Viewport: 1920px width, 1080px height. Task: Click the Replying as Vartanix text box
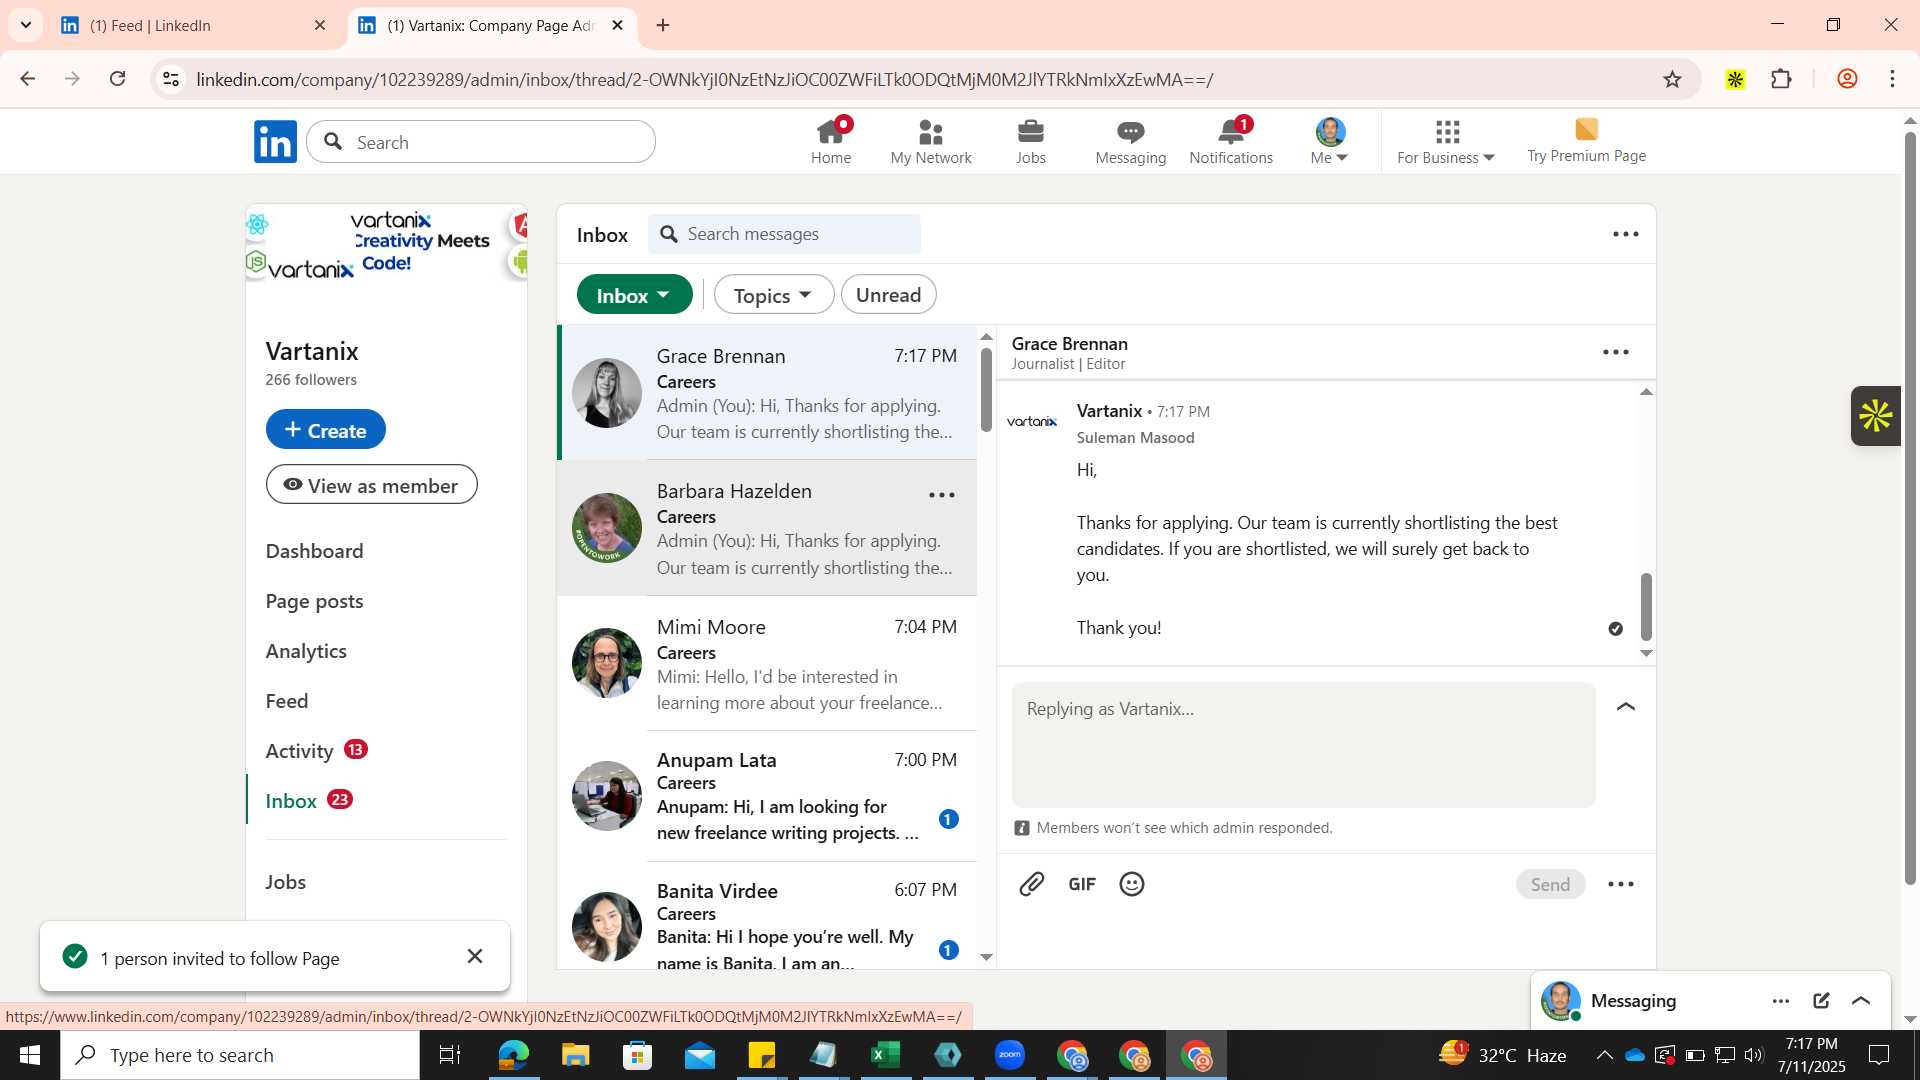click(1303, 745)
